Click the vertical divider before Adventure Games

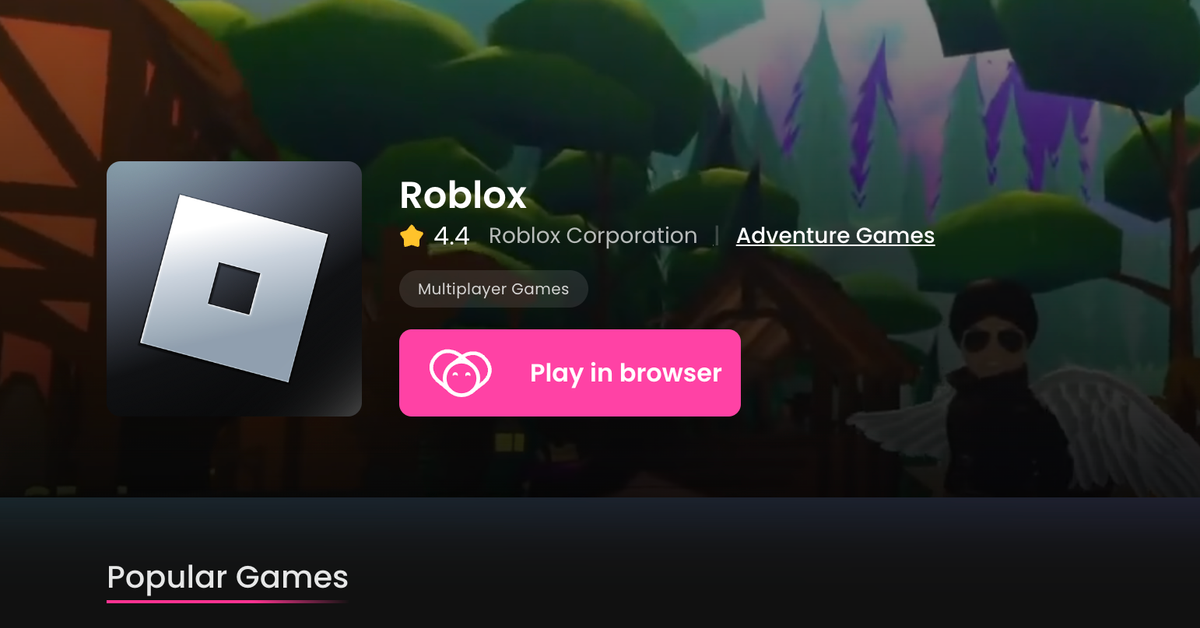717,236
